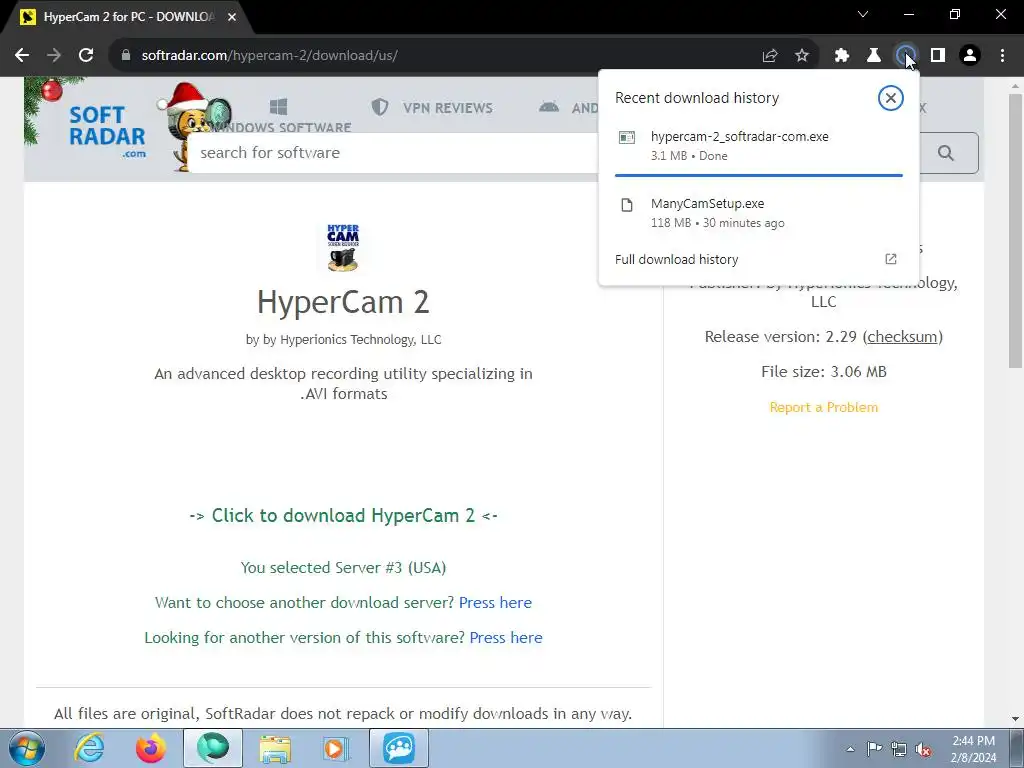
Task: Click the hypercam exe file icon
Action: (627, 137)
